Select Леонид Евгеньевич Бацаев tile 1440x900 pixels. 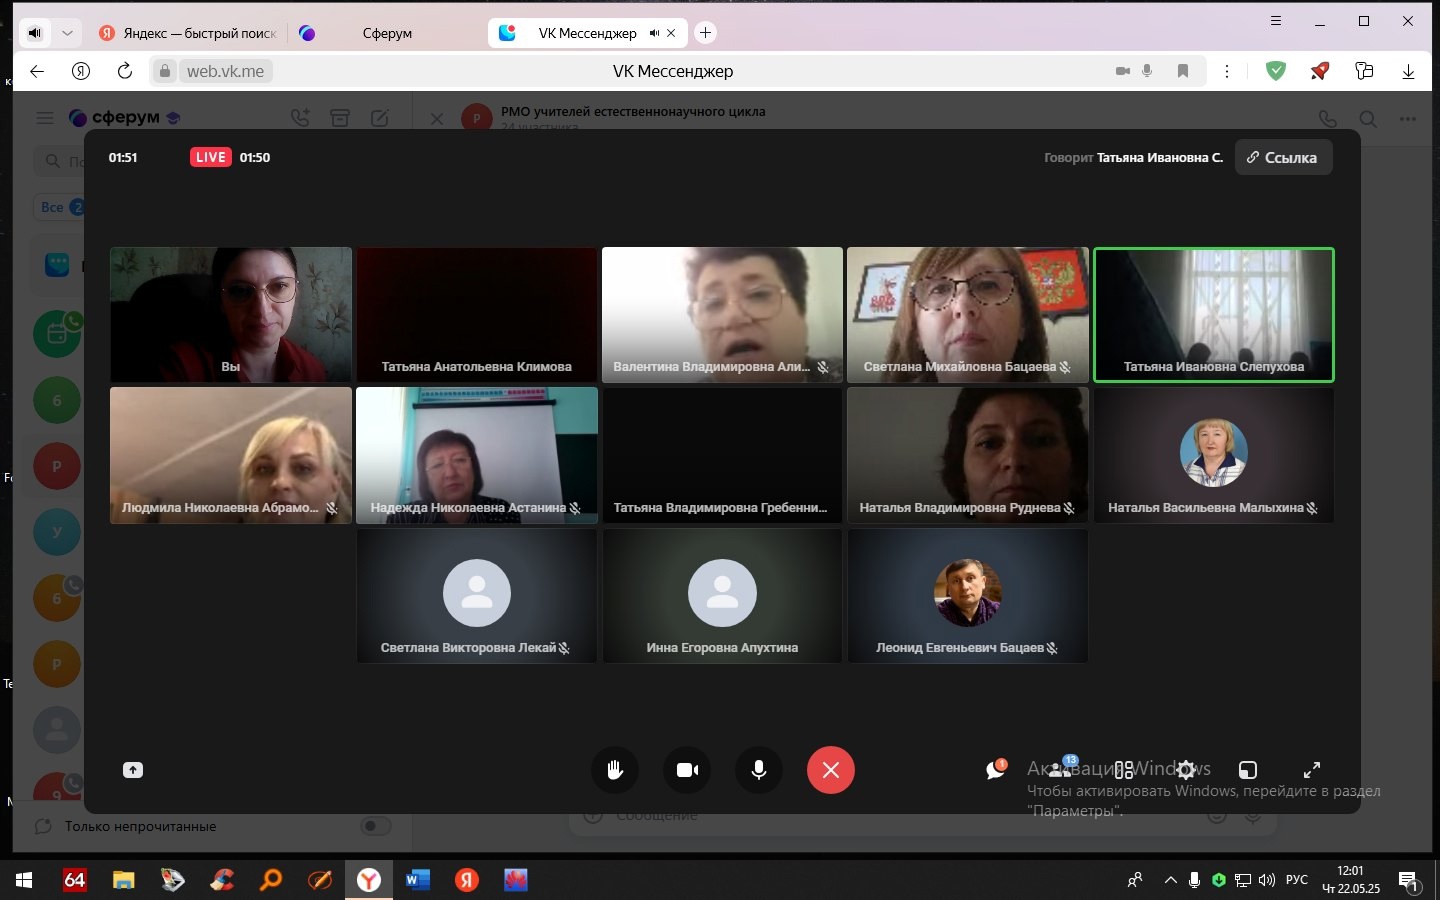coord(968,596)
